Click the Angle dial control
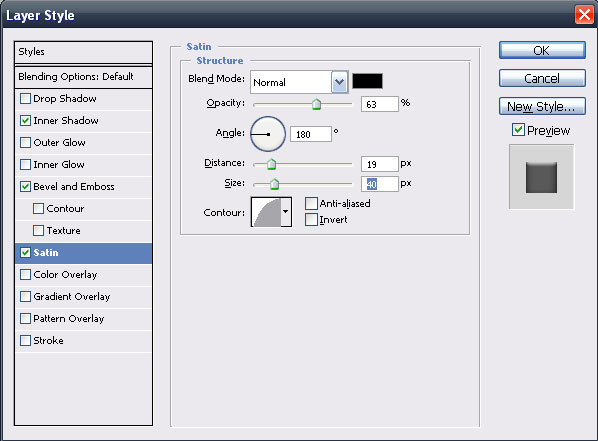Screen dimensions: 598x441 268,134
